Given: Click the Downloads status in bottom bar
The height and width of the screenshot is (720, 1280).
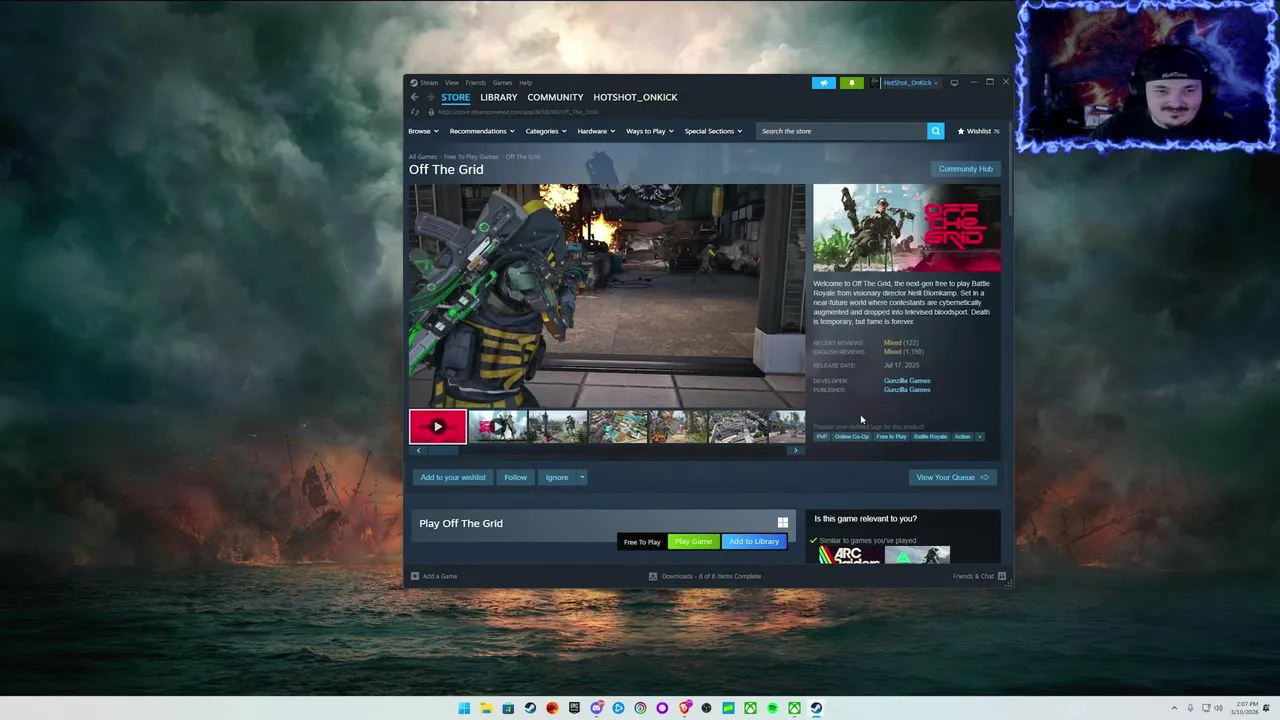Looking at the screenshot, I should (x=705, y=576).
